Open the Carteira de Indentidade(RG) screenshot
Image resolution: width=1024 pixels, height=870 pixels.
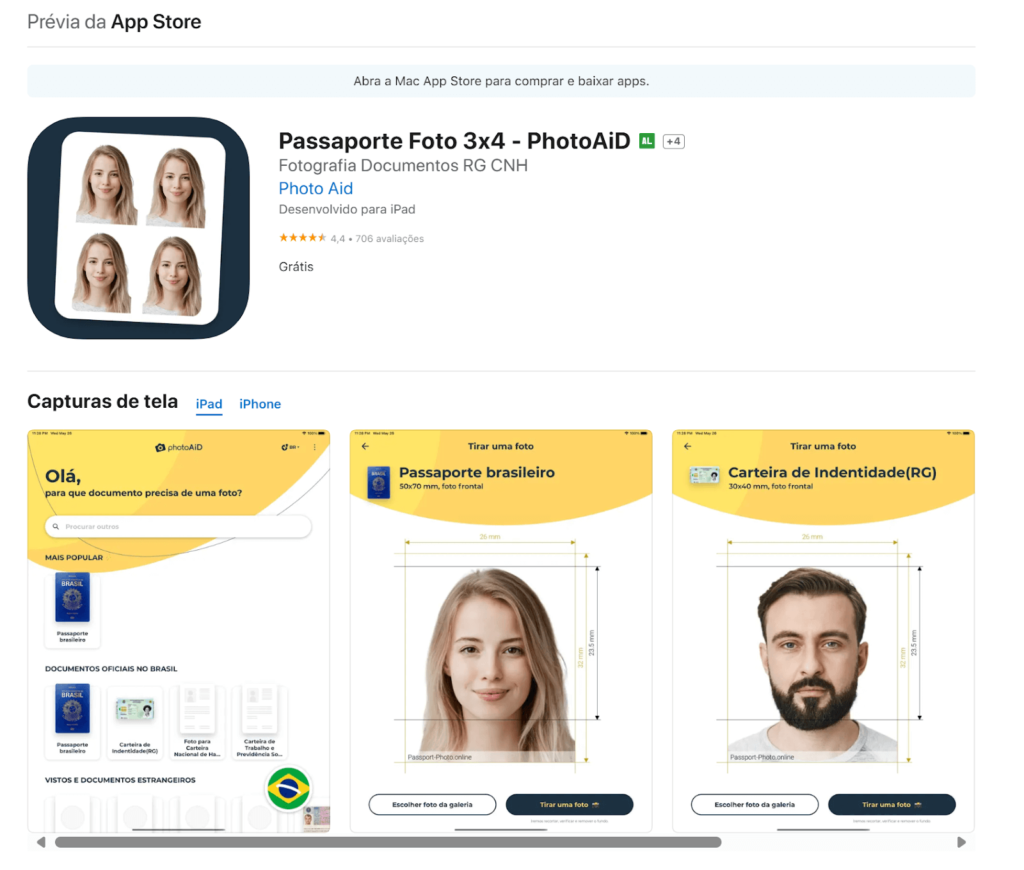click(x=823, y=631)
